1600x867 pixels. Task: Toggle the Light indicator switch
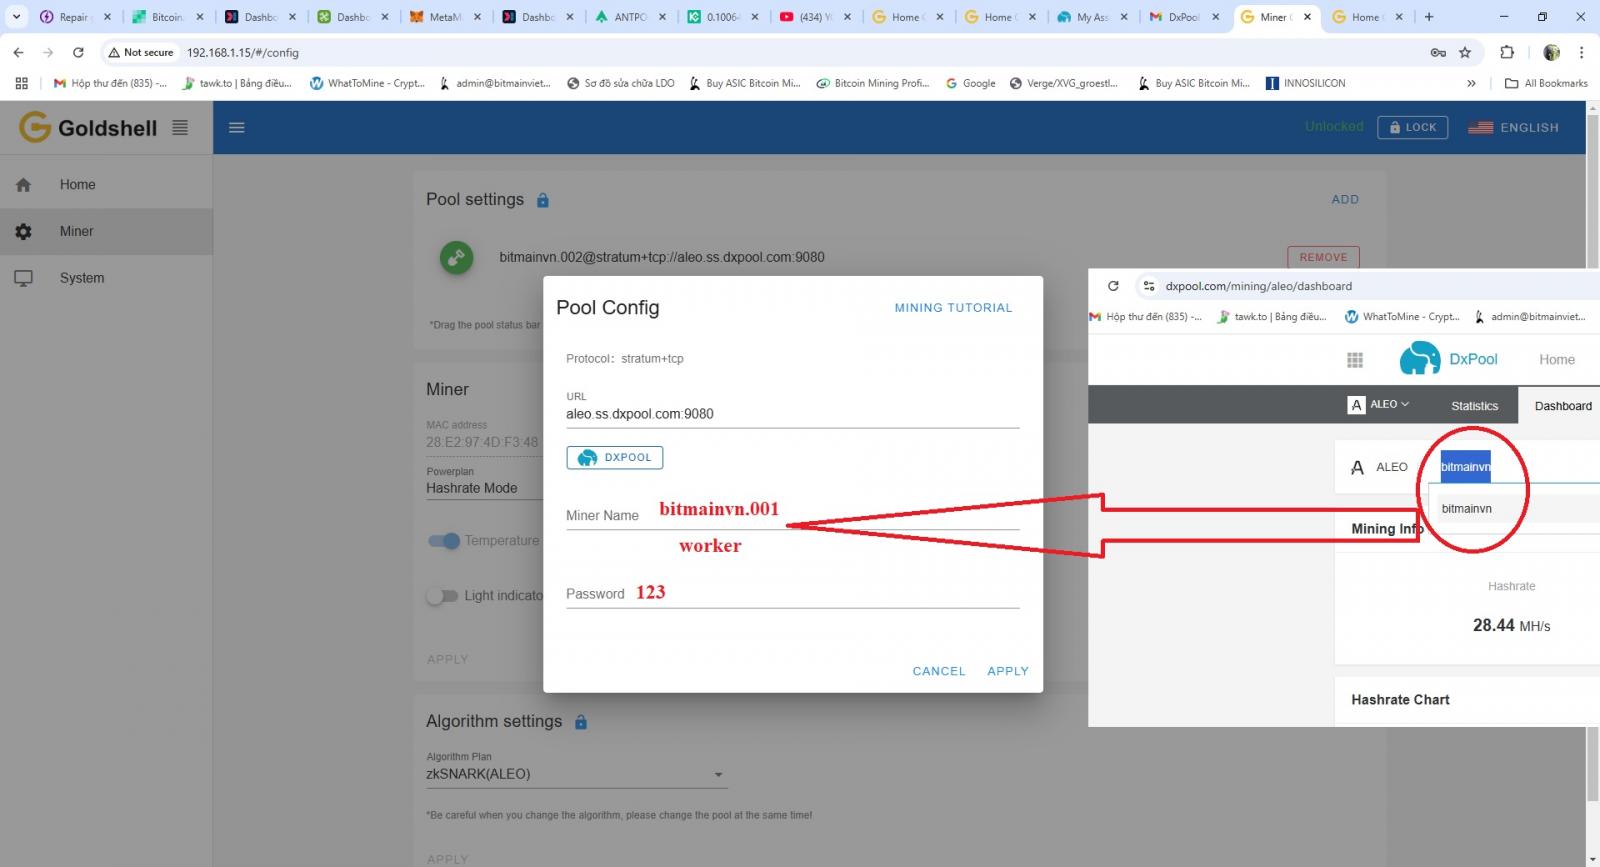coord(442,596)
